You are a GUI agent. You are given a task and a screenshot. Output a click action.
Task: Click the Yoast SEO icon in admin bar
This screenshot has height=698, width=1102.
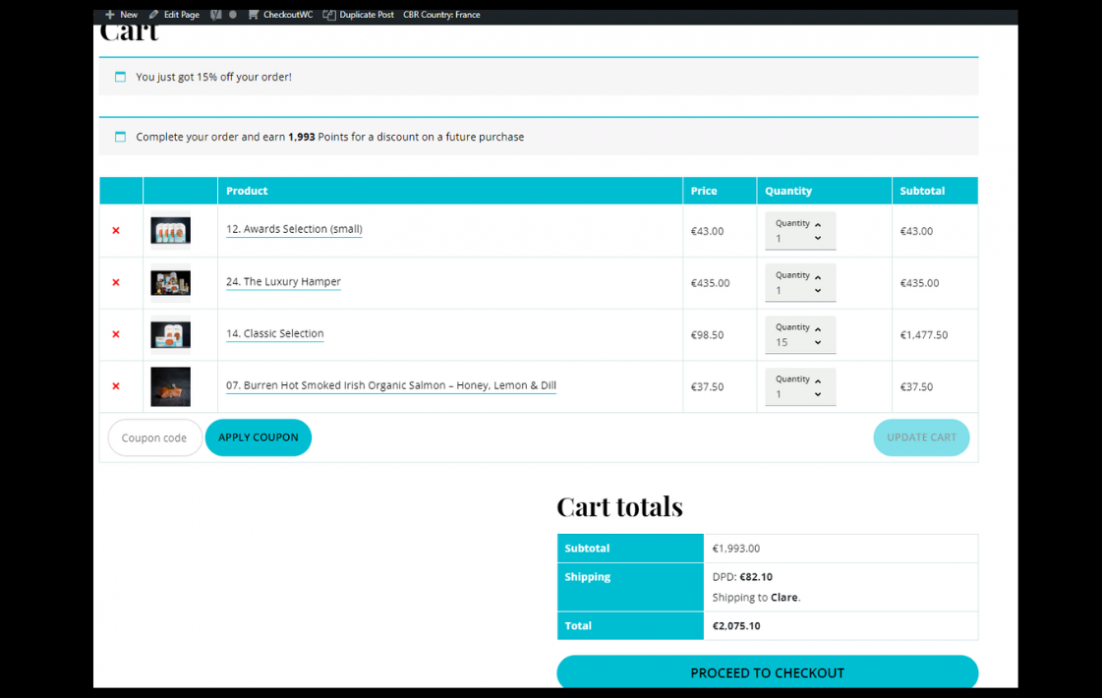pos(216,15)
